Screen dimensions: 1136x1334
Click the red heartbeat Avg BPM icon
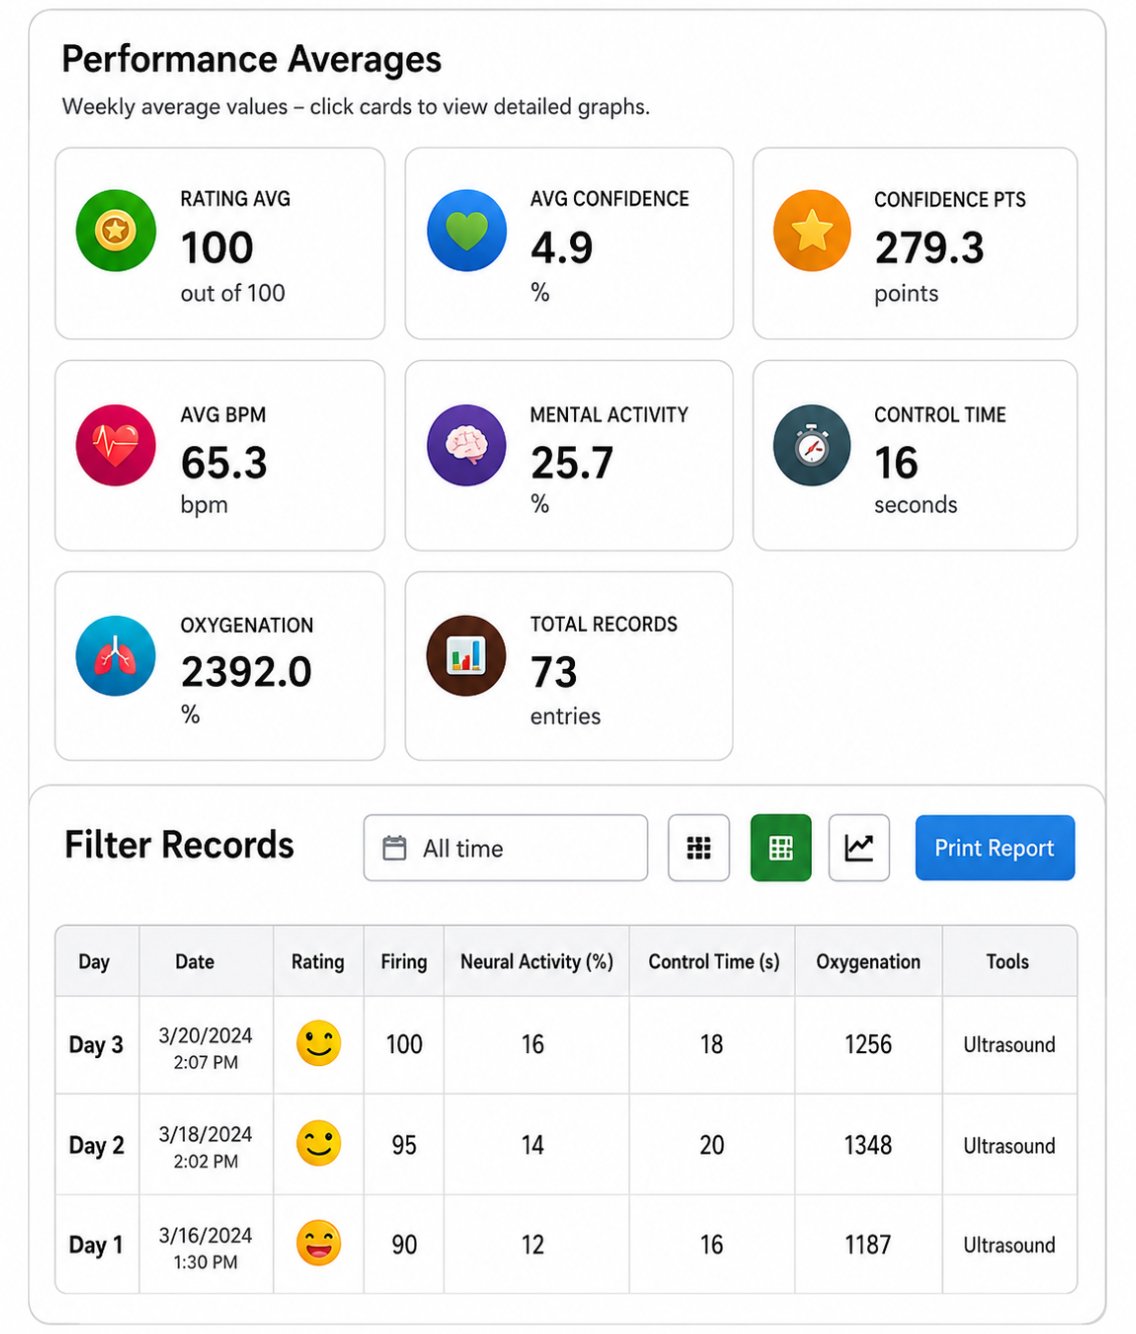[x=116, y=445]
